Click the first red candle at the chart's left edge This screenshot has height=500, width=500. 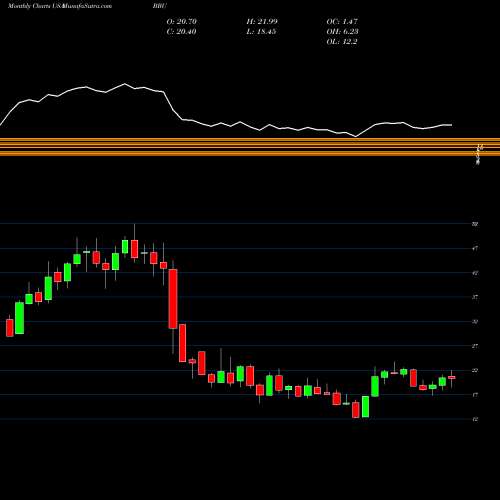pyautogui.click(x=10, y=328)
